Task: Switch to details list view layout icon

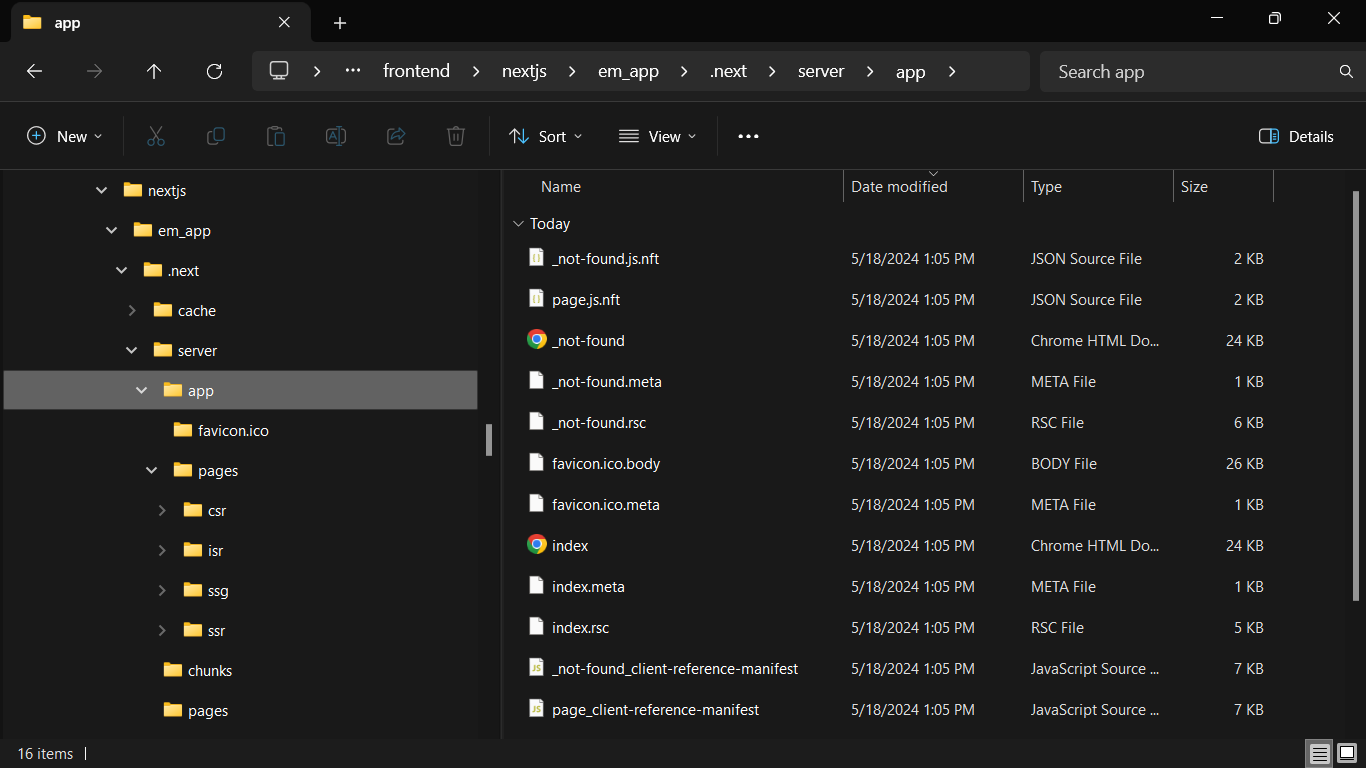Action: point(1320,753)
